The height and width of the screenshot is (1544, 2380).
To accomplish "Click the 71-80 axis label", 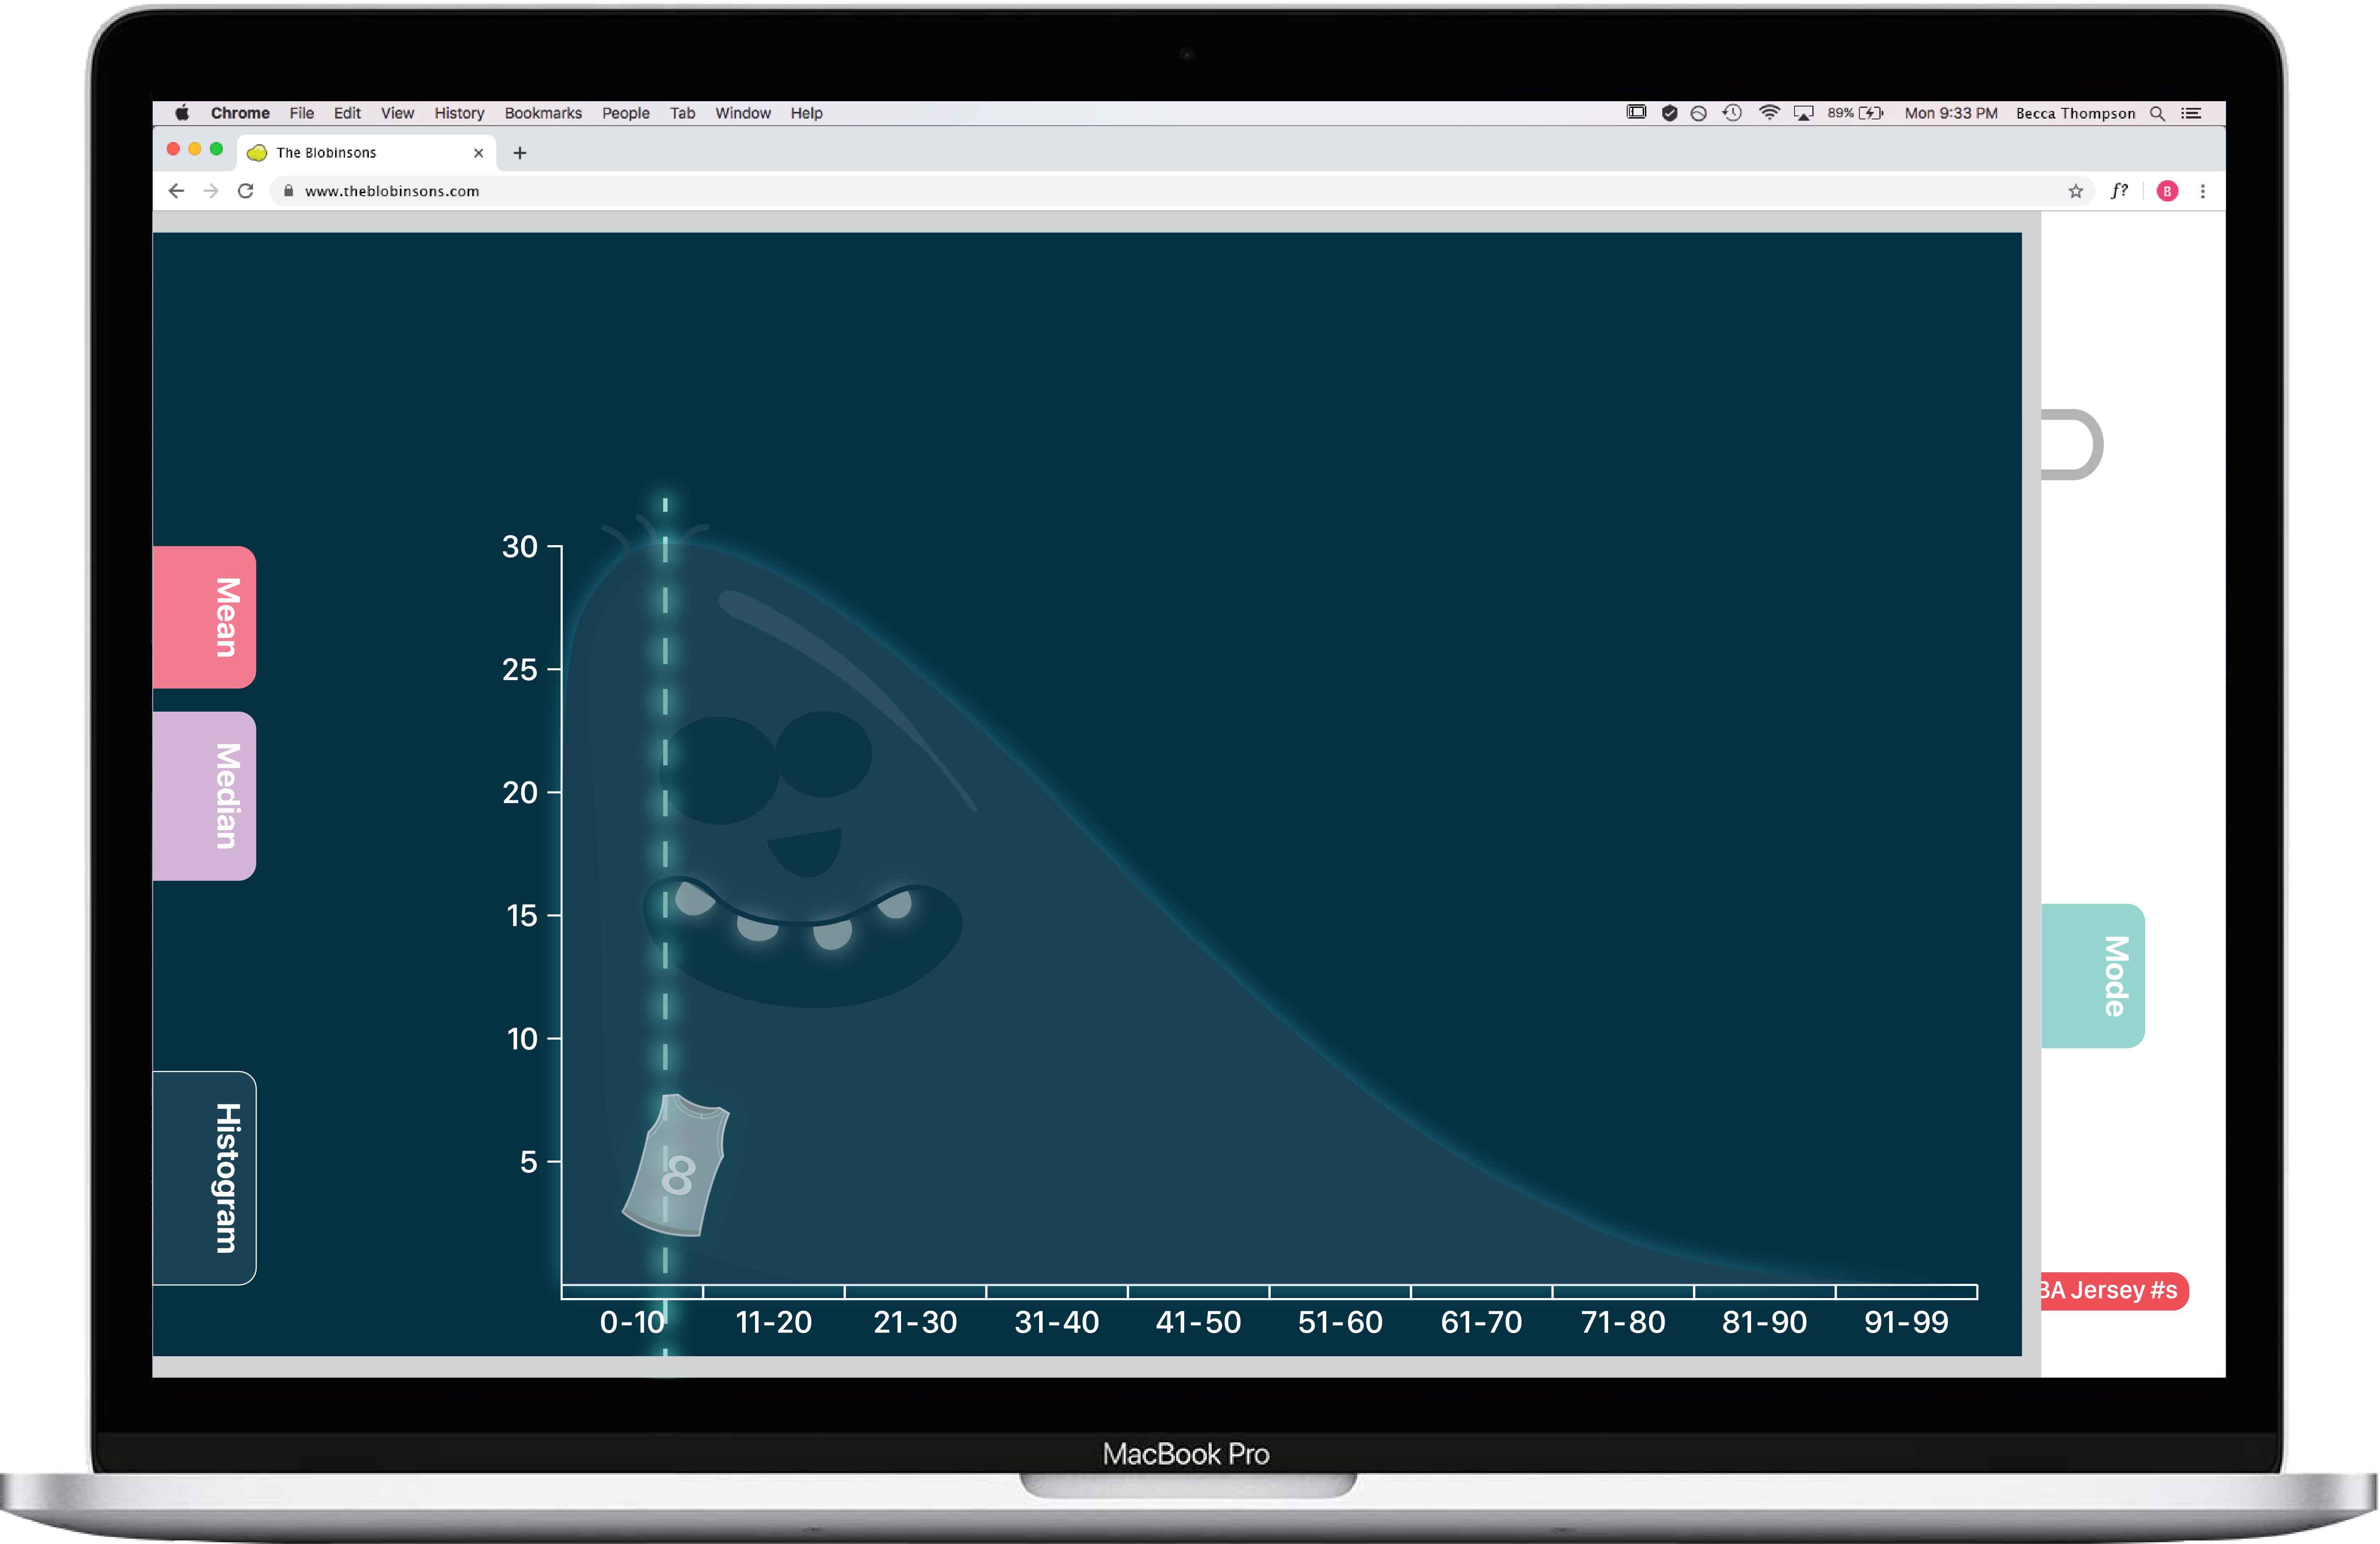I will tap(1623, 1322).
